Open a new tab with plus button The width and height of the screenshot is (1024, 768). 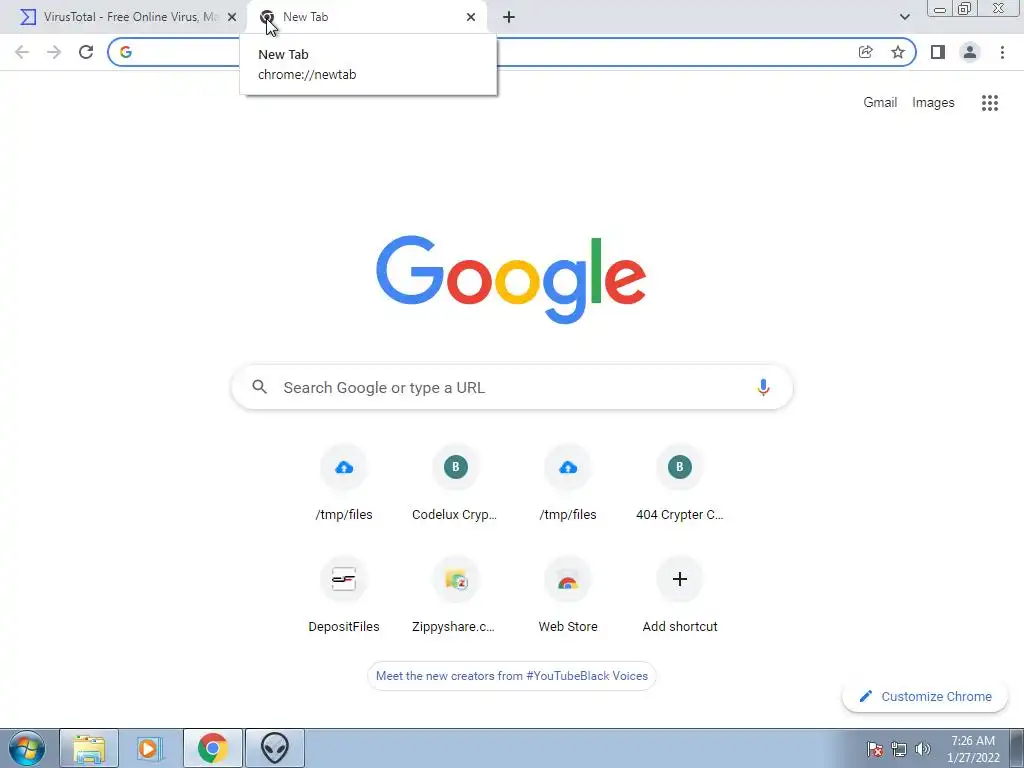coord(509,17)
